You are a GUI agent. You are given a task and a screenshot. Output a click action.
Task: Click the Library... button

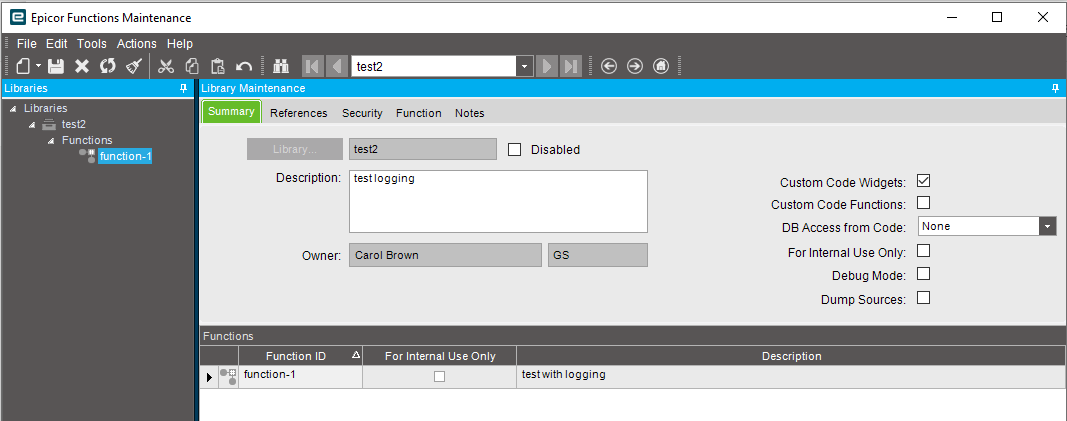(x=295, y=150)
